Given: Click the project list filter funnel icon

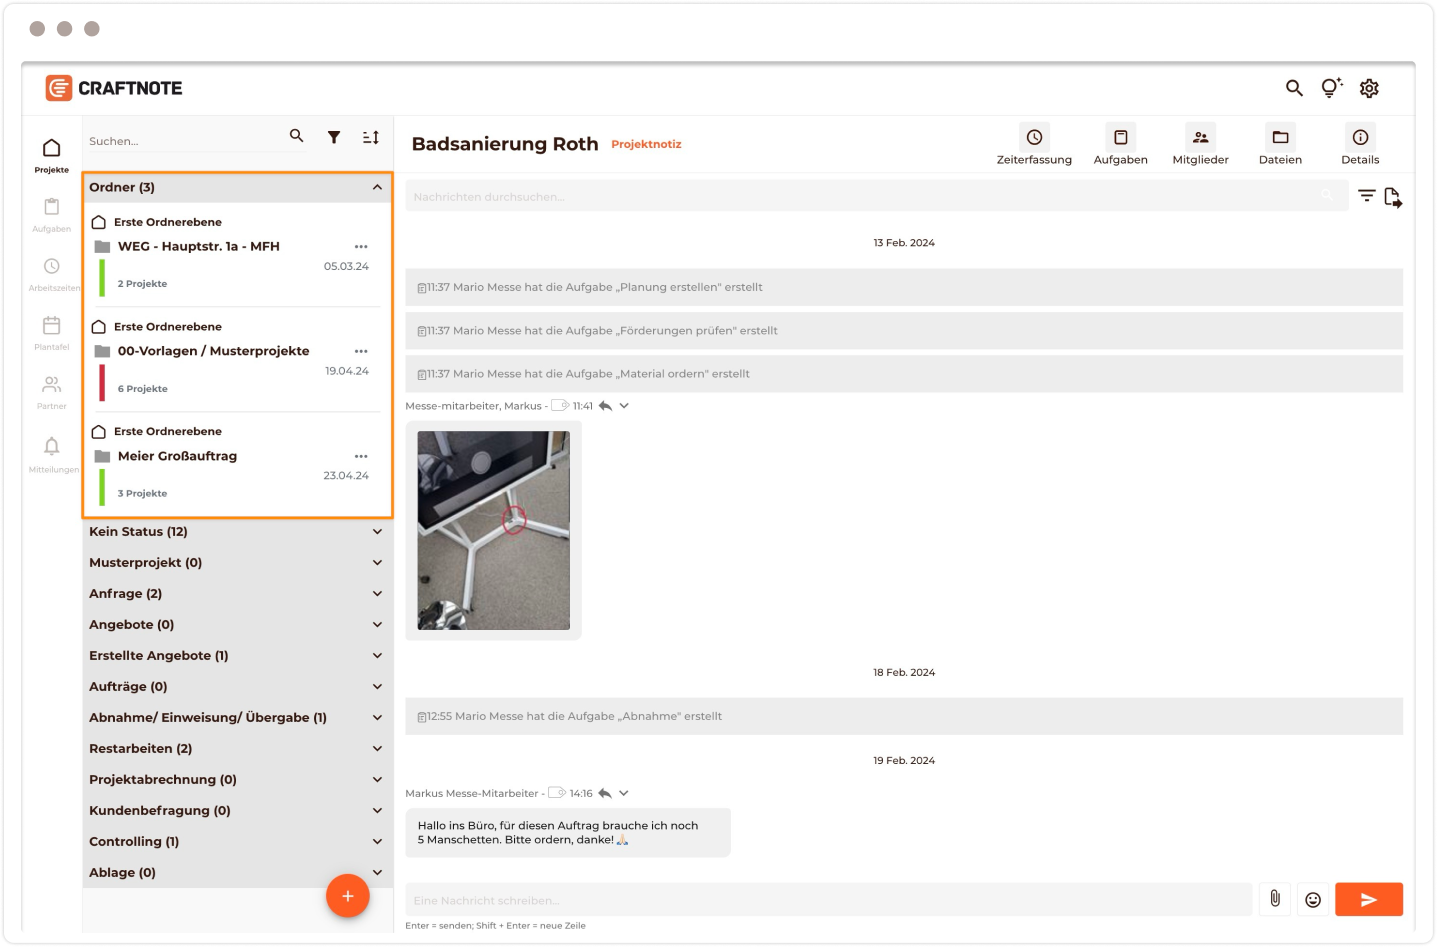Looking at the screenshot, I should pyautogui.click(x=334, y=137).
